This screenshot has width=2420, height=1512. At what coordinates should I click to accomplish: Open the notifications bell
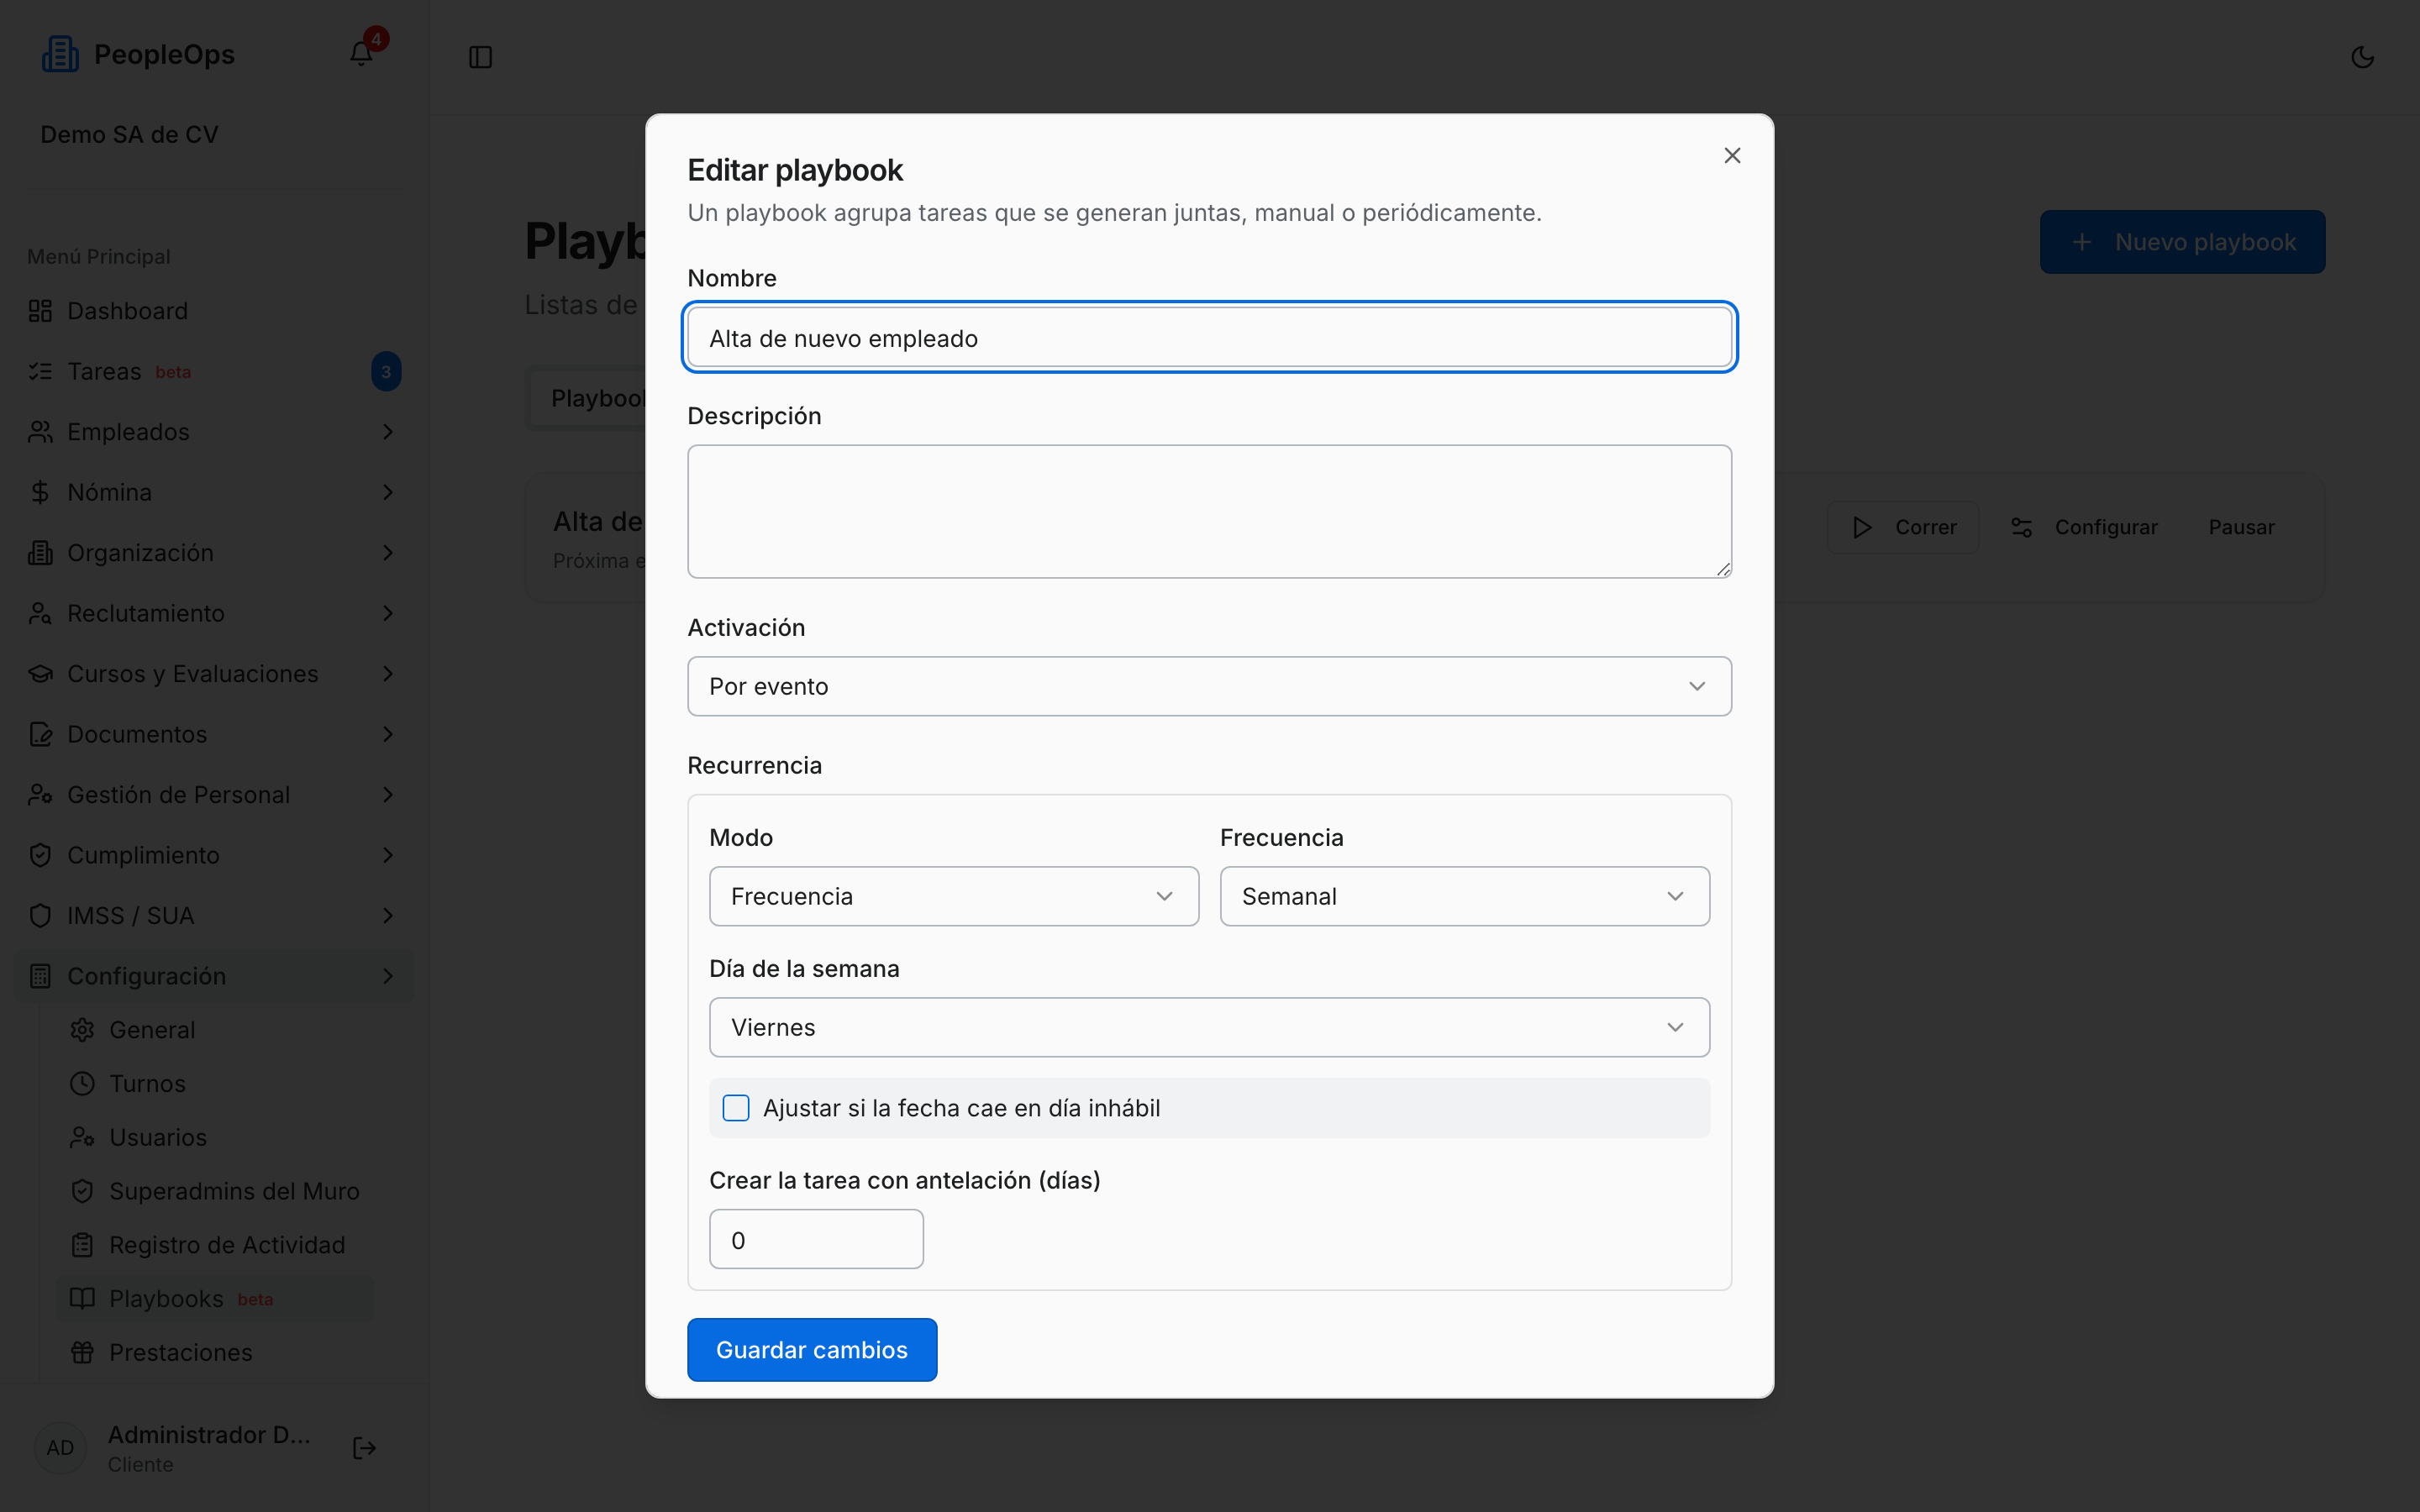pyautogui.click(x=361, y=54)
